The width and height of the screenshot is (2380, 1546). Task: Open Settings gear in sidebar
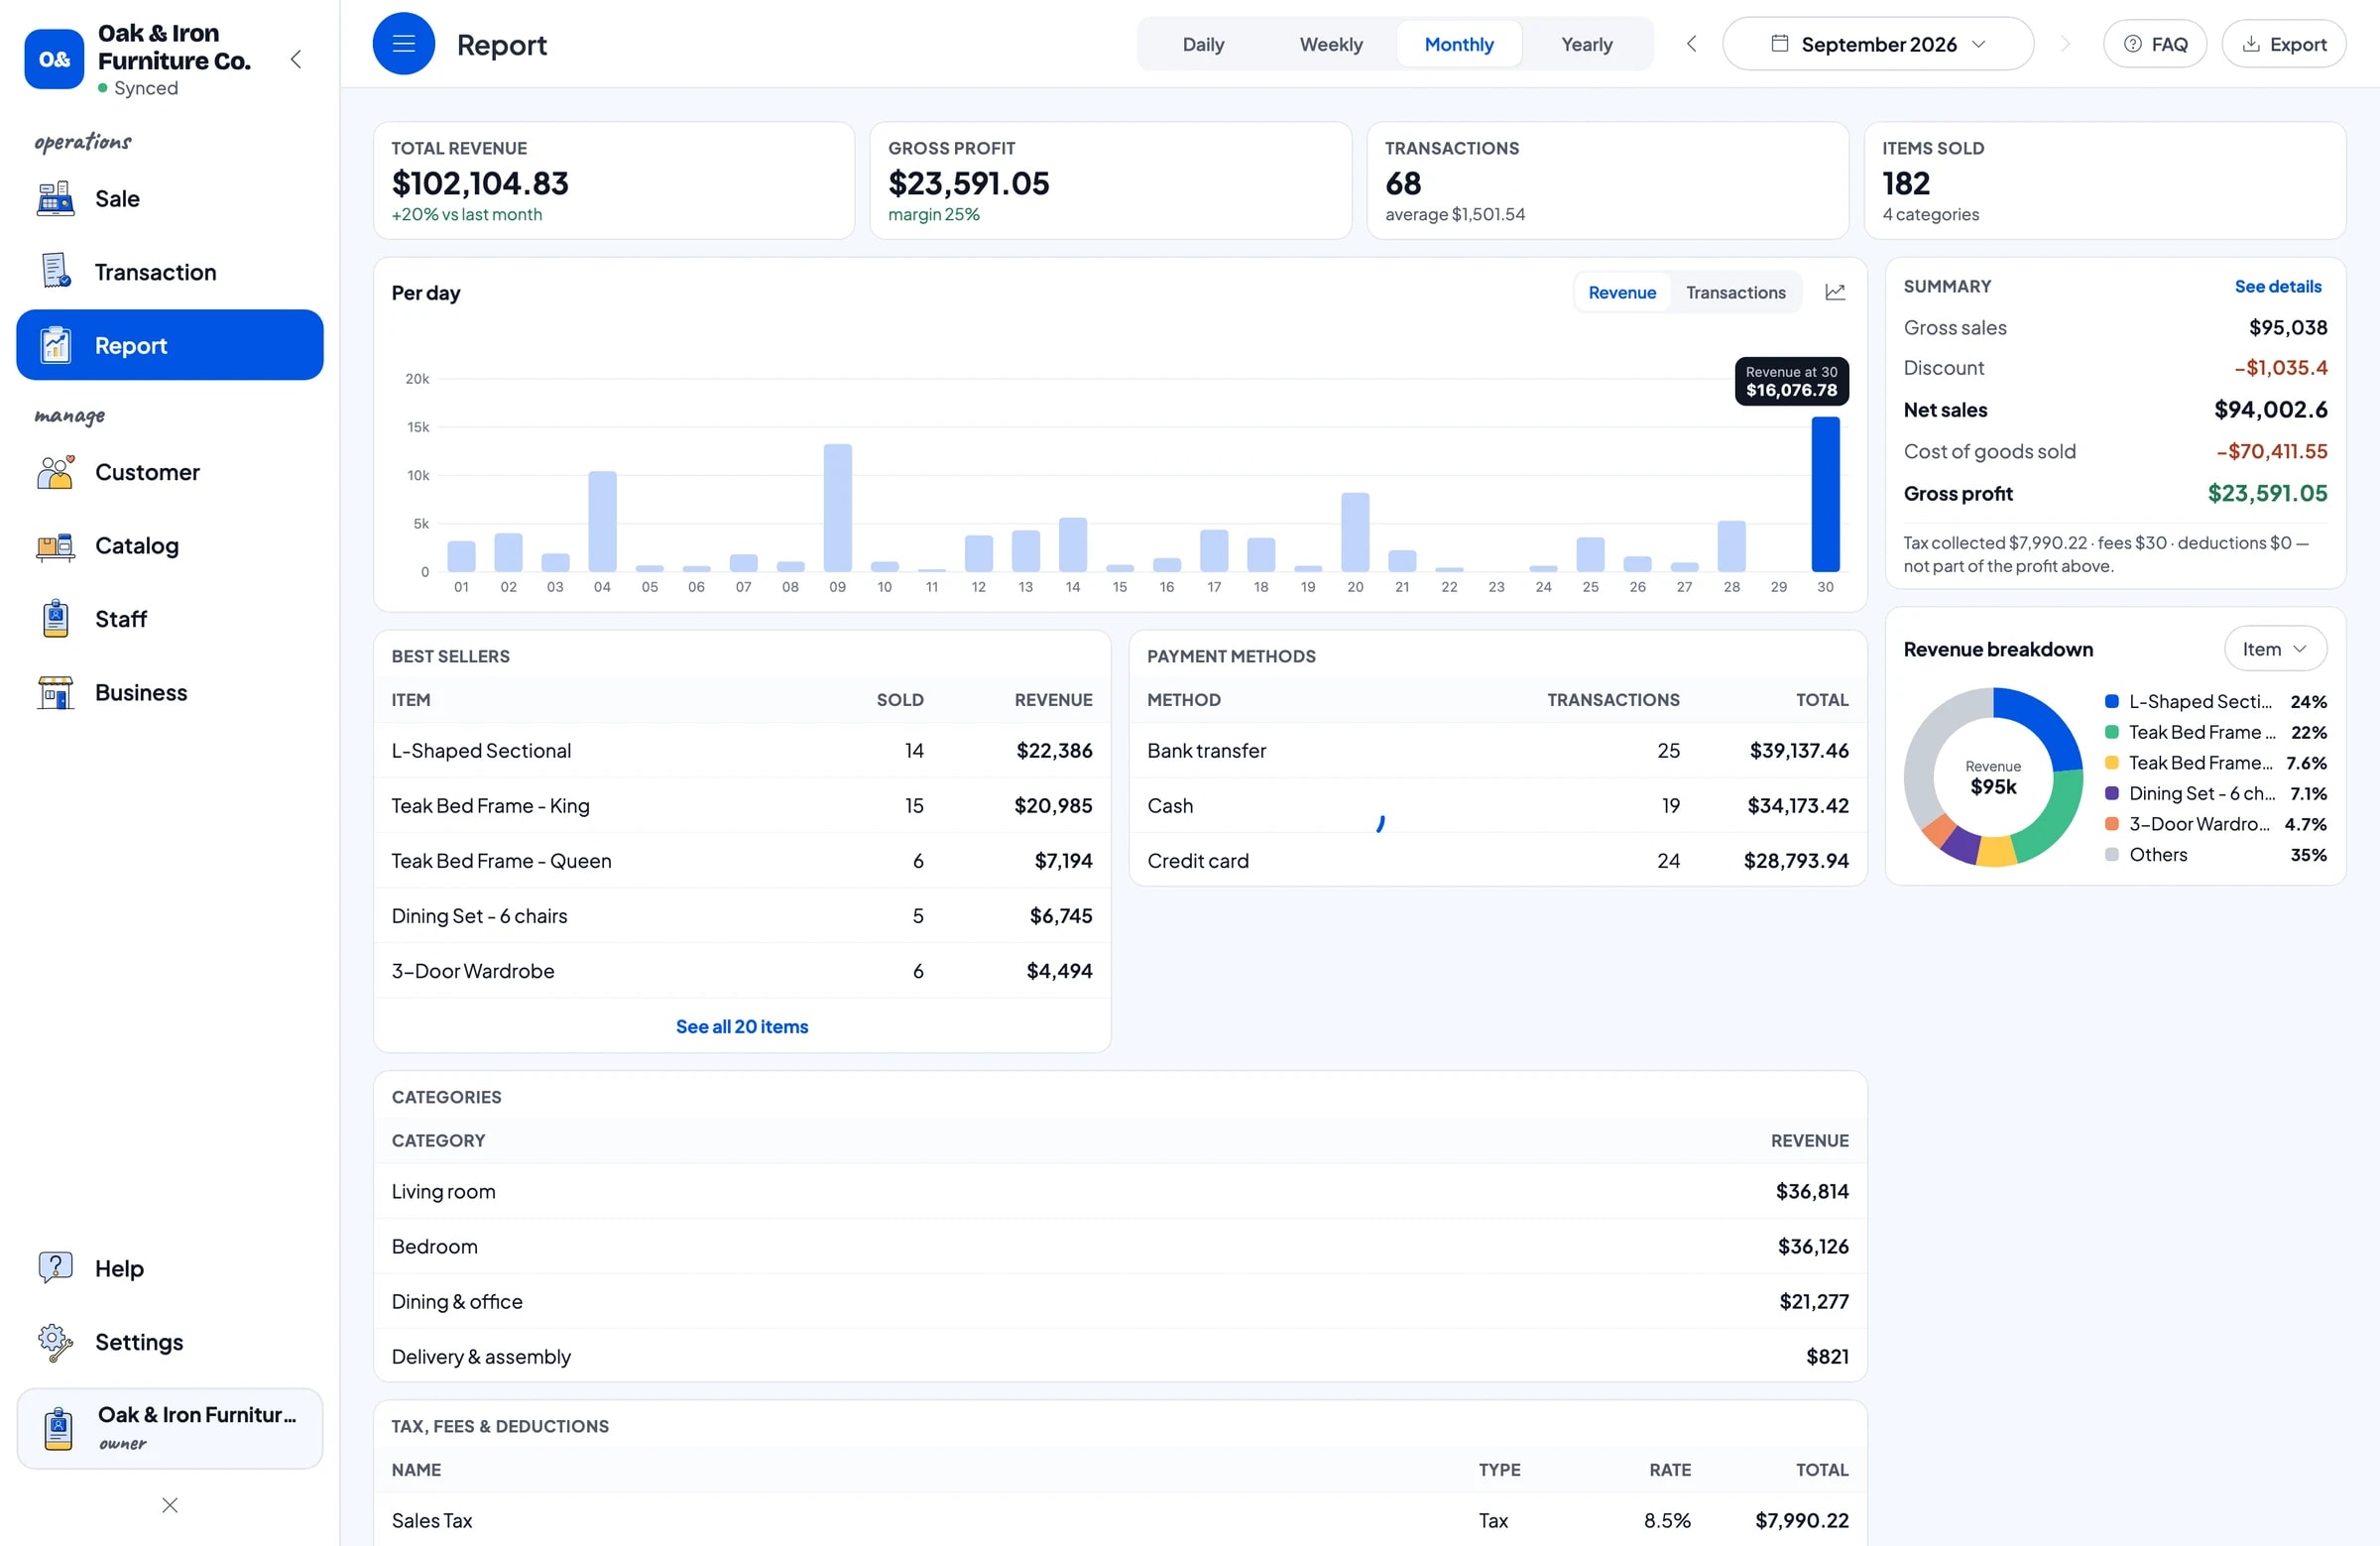pyautogui.click(x=170, y=1342)
